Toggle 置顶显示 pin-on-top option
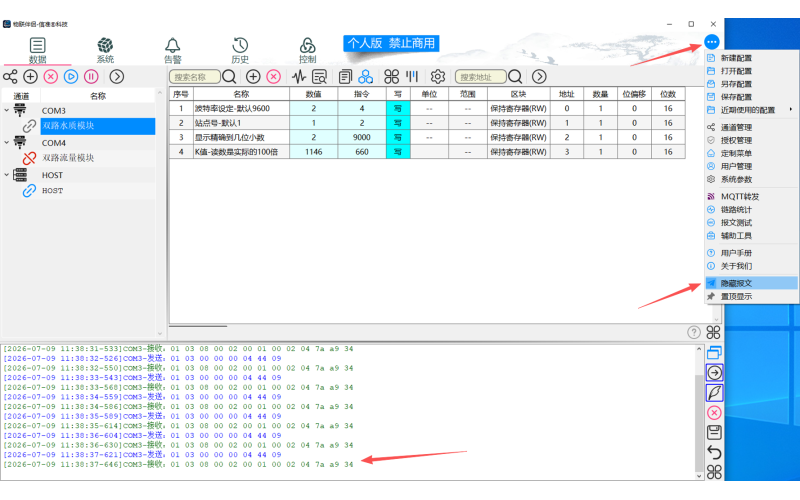Viewport: 800px width, 500px height. tap(751, 296)
